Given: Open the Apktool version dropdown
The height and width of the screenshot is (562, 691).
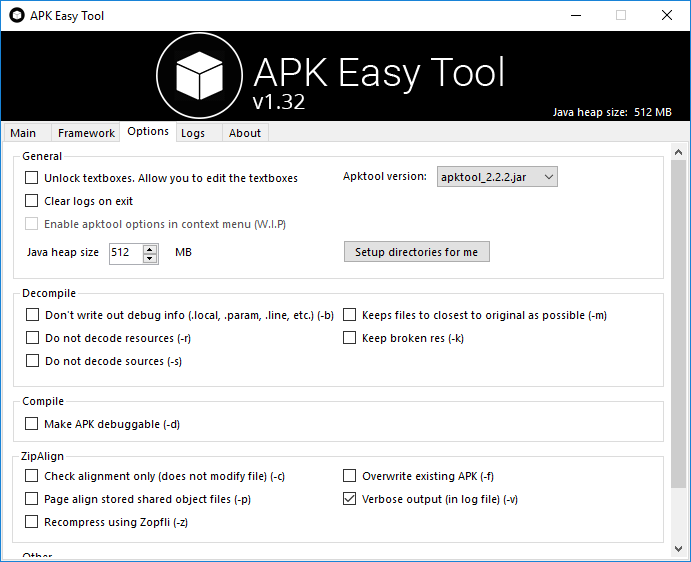Looking at the screenshot, I should 497,177.
